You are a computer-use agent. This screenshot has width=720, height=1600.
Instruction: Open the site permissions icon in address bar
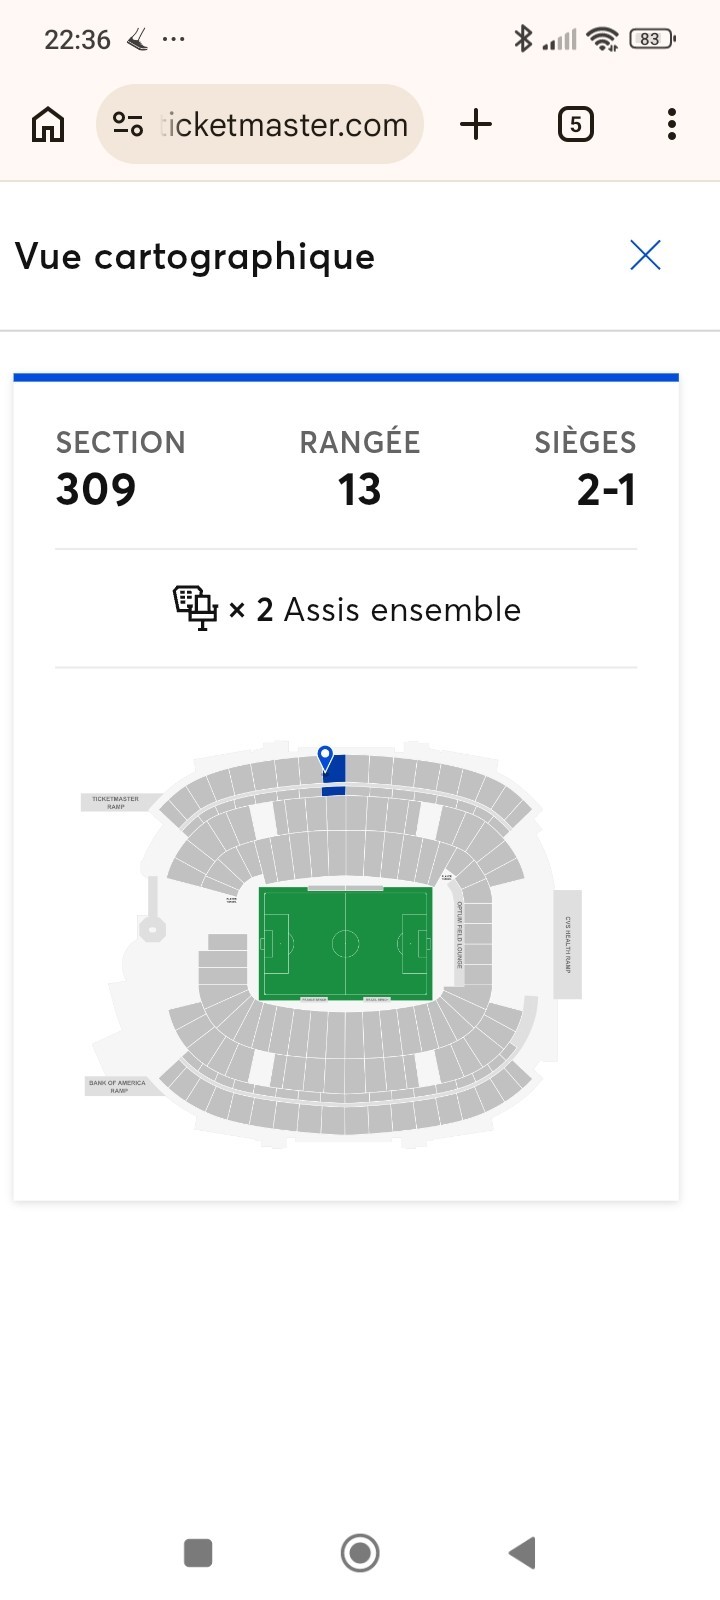(x=128, y=123)
